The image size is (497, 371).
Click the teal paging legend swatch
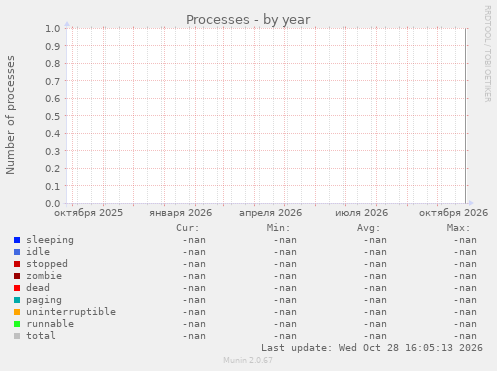tap(17, 300)
